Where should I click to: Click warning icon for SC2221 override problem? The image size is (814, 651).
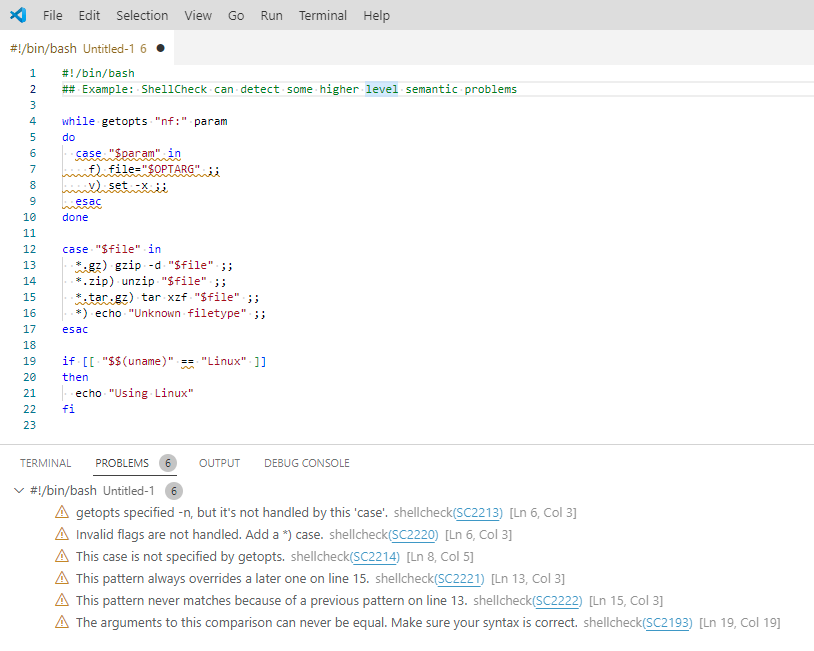pos(62,578)
